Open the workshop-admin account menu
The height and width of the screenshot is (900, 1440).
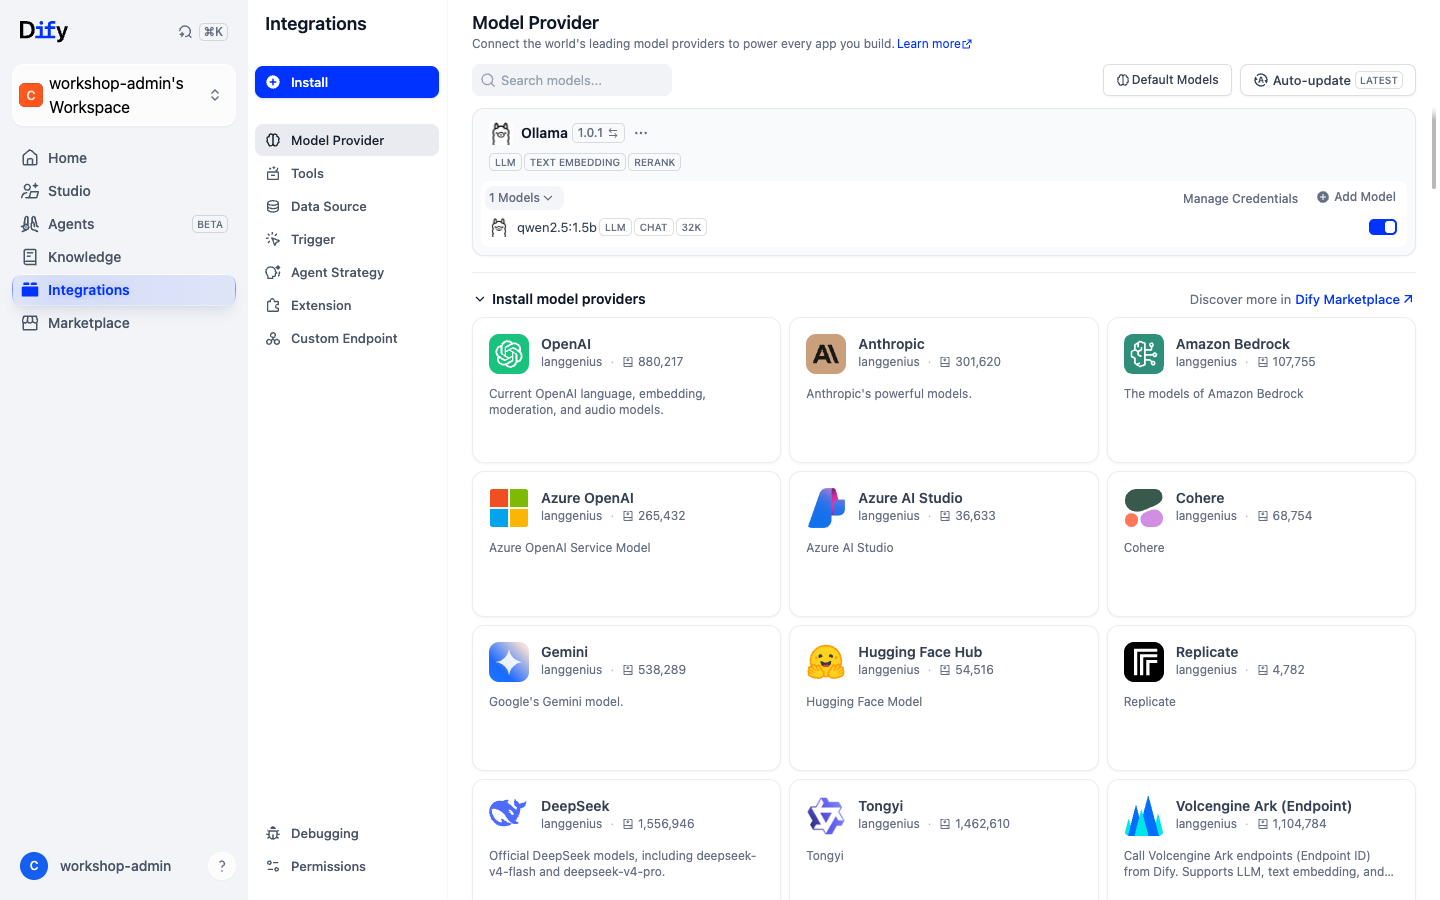point(96,866)
